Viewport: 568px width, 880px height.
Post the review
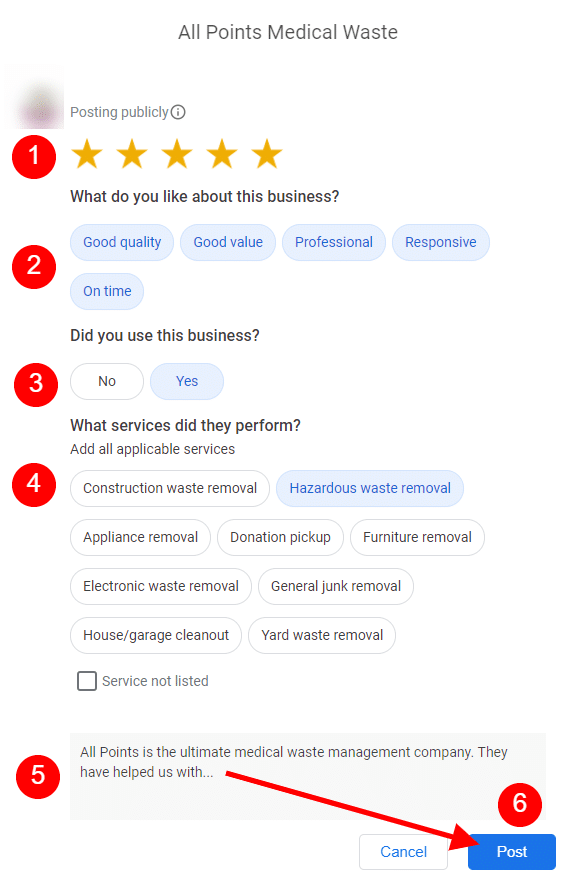(512, 852)
